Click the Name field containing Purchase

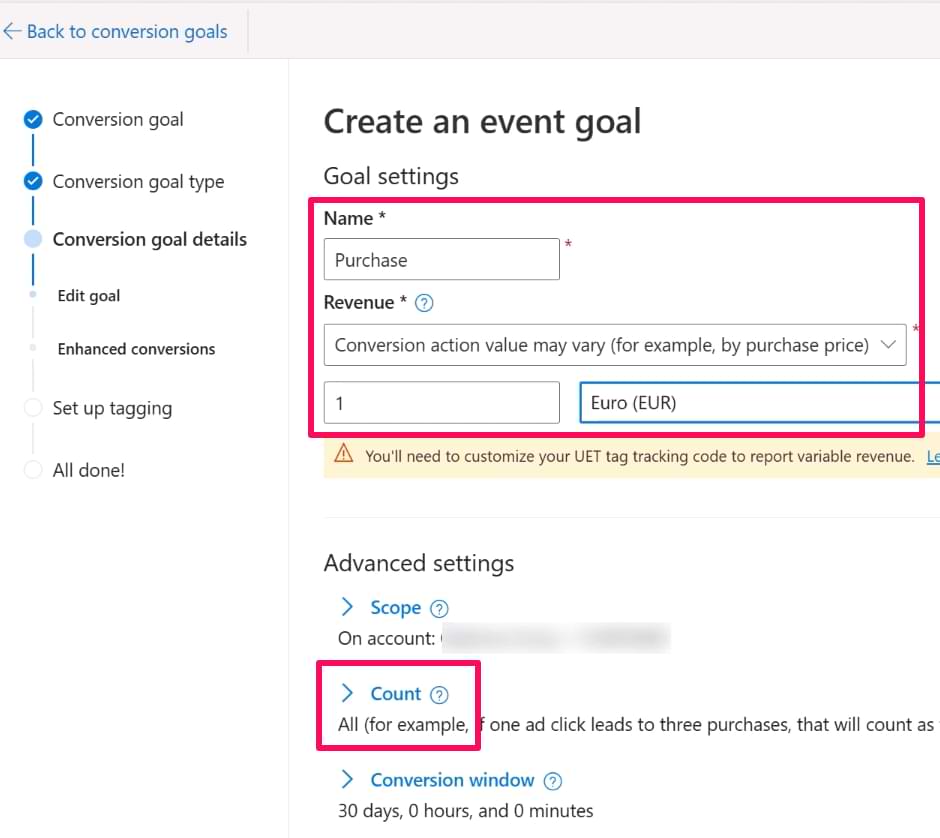click(441, 260)
